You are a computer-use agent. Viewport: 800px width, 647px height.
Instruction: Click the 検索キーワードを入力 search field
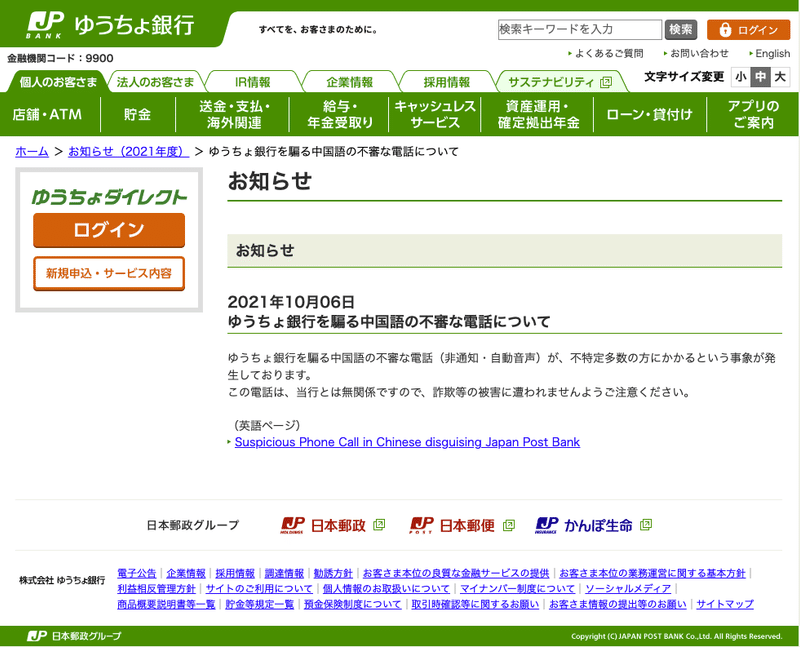tap(580, 30)
